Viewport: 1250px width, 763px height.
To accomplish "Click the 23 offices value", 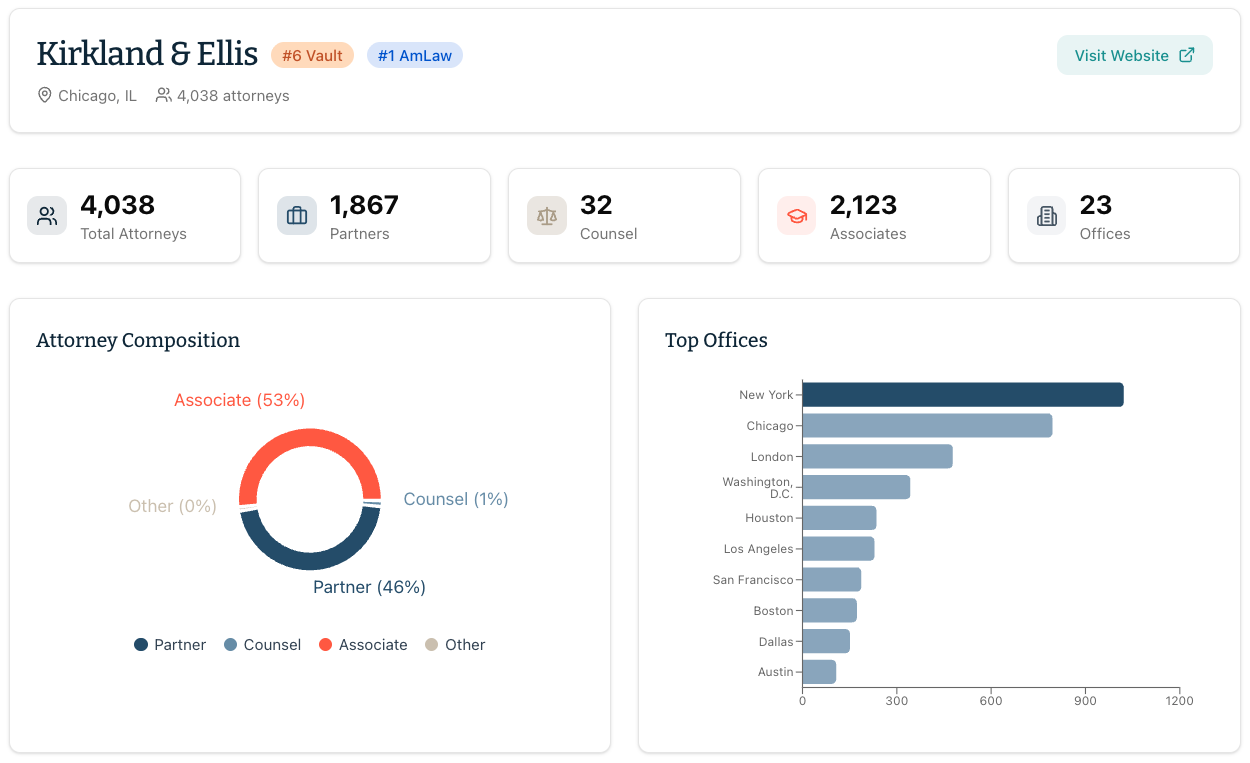I will point(1096,205).
